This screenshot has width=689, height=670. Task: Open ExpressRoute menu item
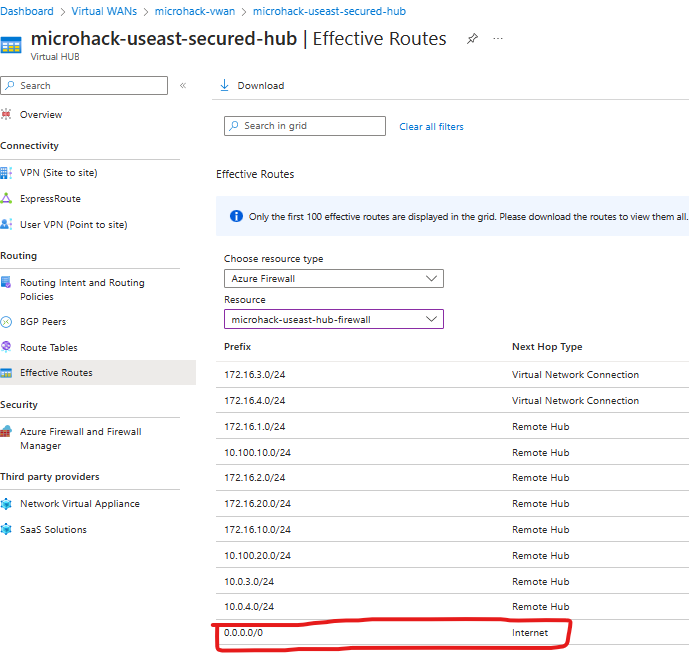tap(50, 199)
